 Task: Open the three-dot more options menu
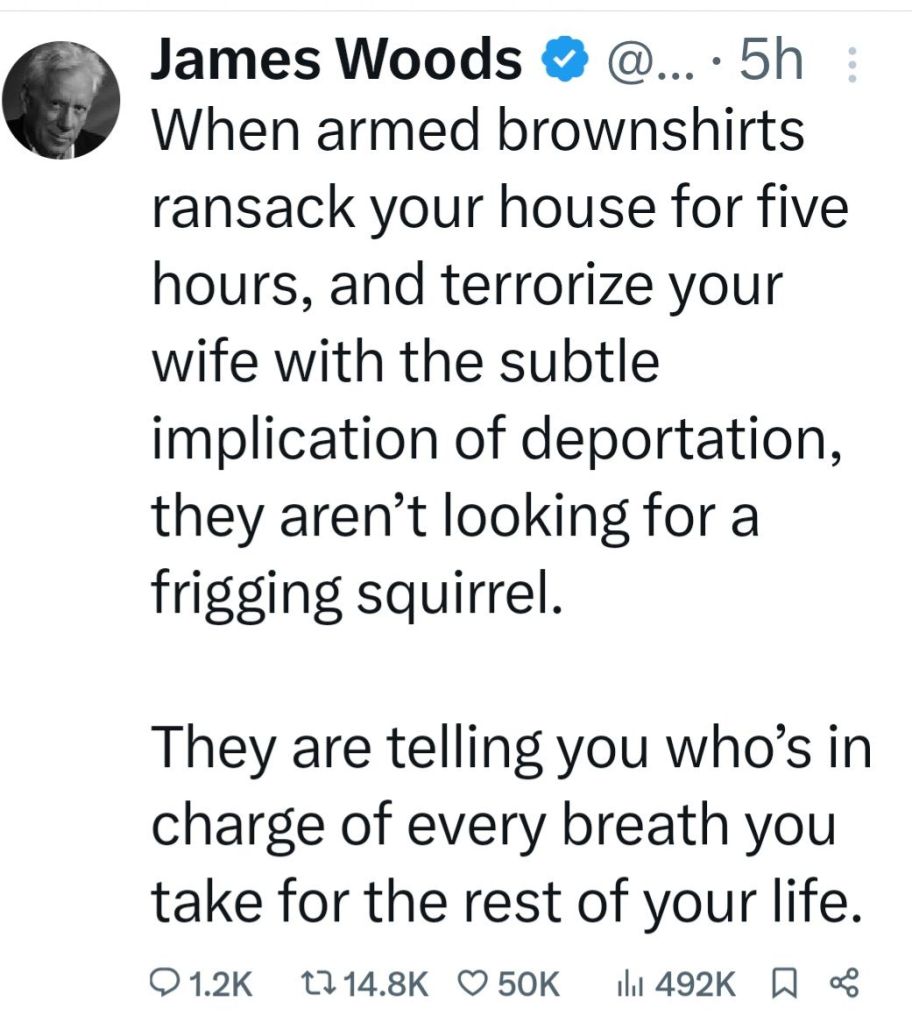853,66
